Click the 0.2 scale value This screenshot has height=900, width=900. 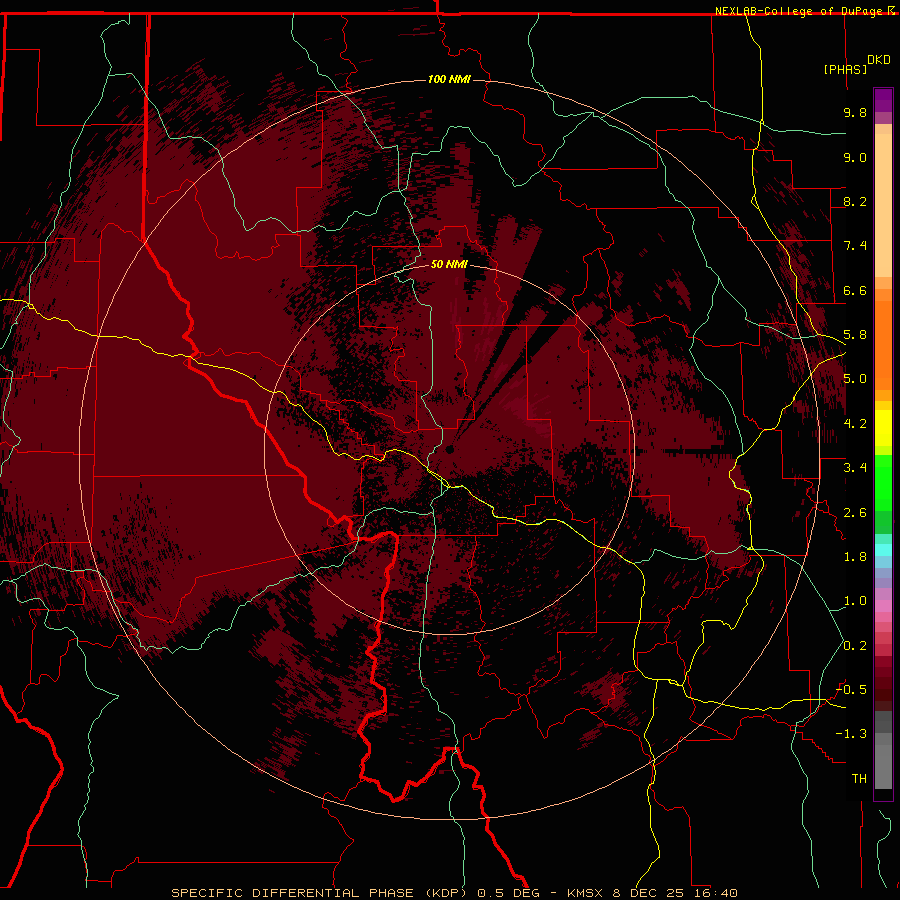coord(855,646)
